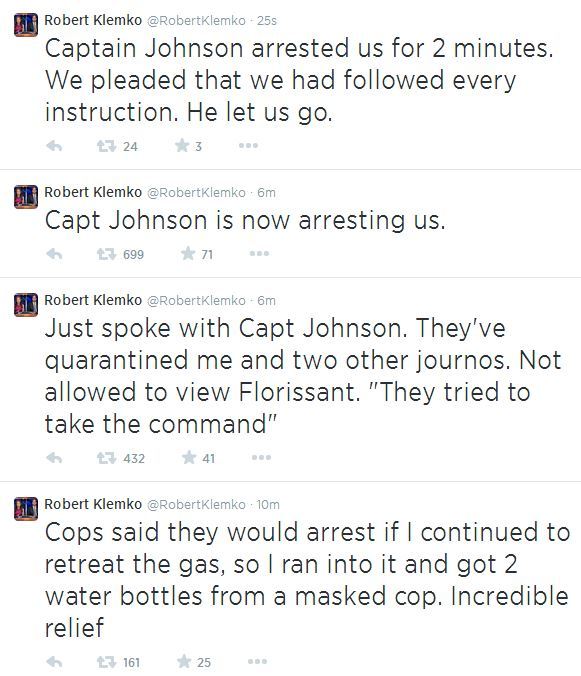Image resolution: width=581 pixels, height=676 pixels.
Task: Open more options on the 25s tweet
Action: coord(248,146)
